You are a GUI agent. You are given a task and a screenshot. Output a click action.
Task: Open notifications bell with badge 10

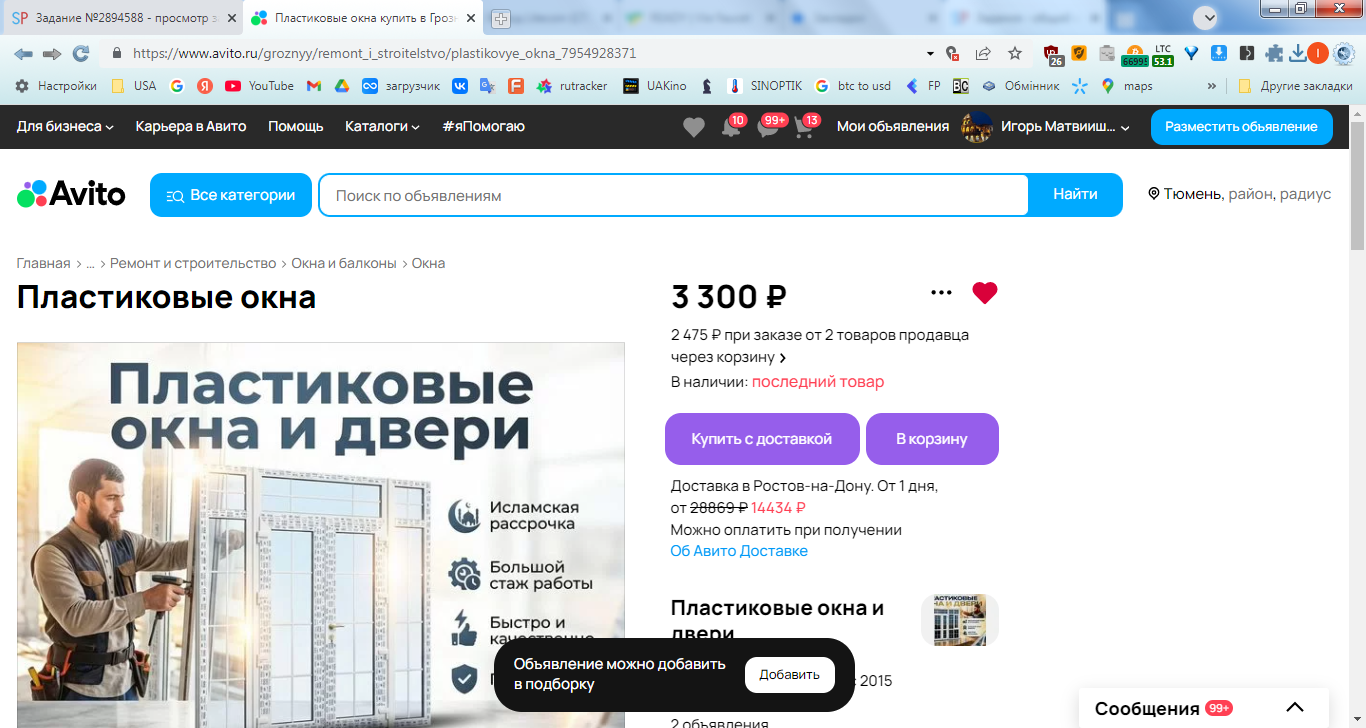pyautogui.click(x=731, y=128)
